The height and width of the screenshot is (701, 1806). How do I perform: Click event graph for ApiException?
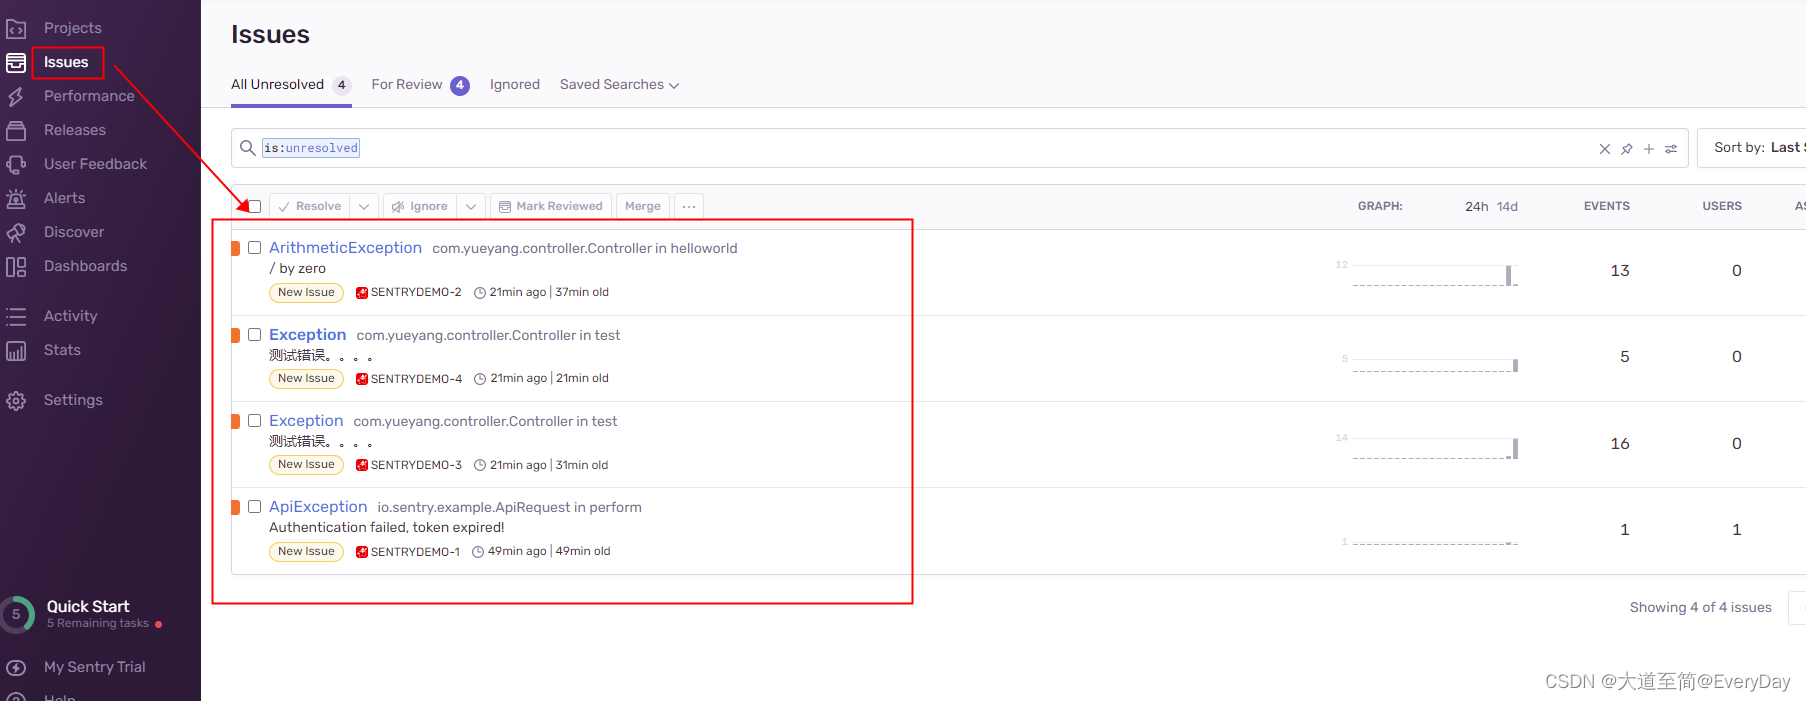[x=1435, y=541]
